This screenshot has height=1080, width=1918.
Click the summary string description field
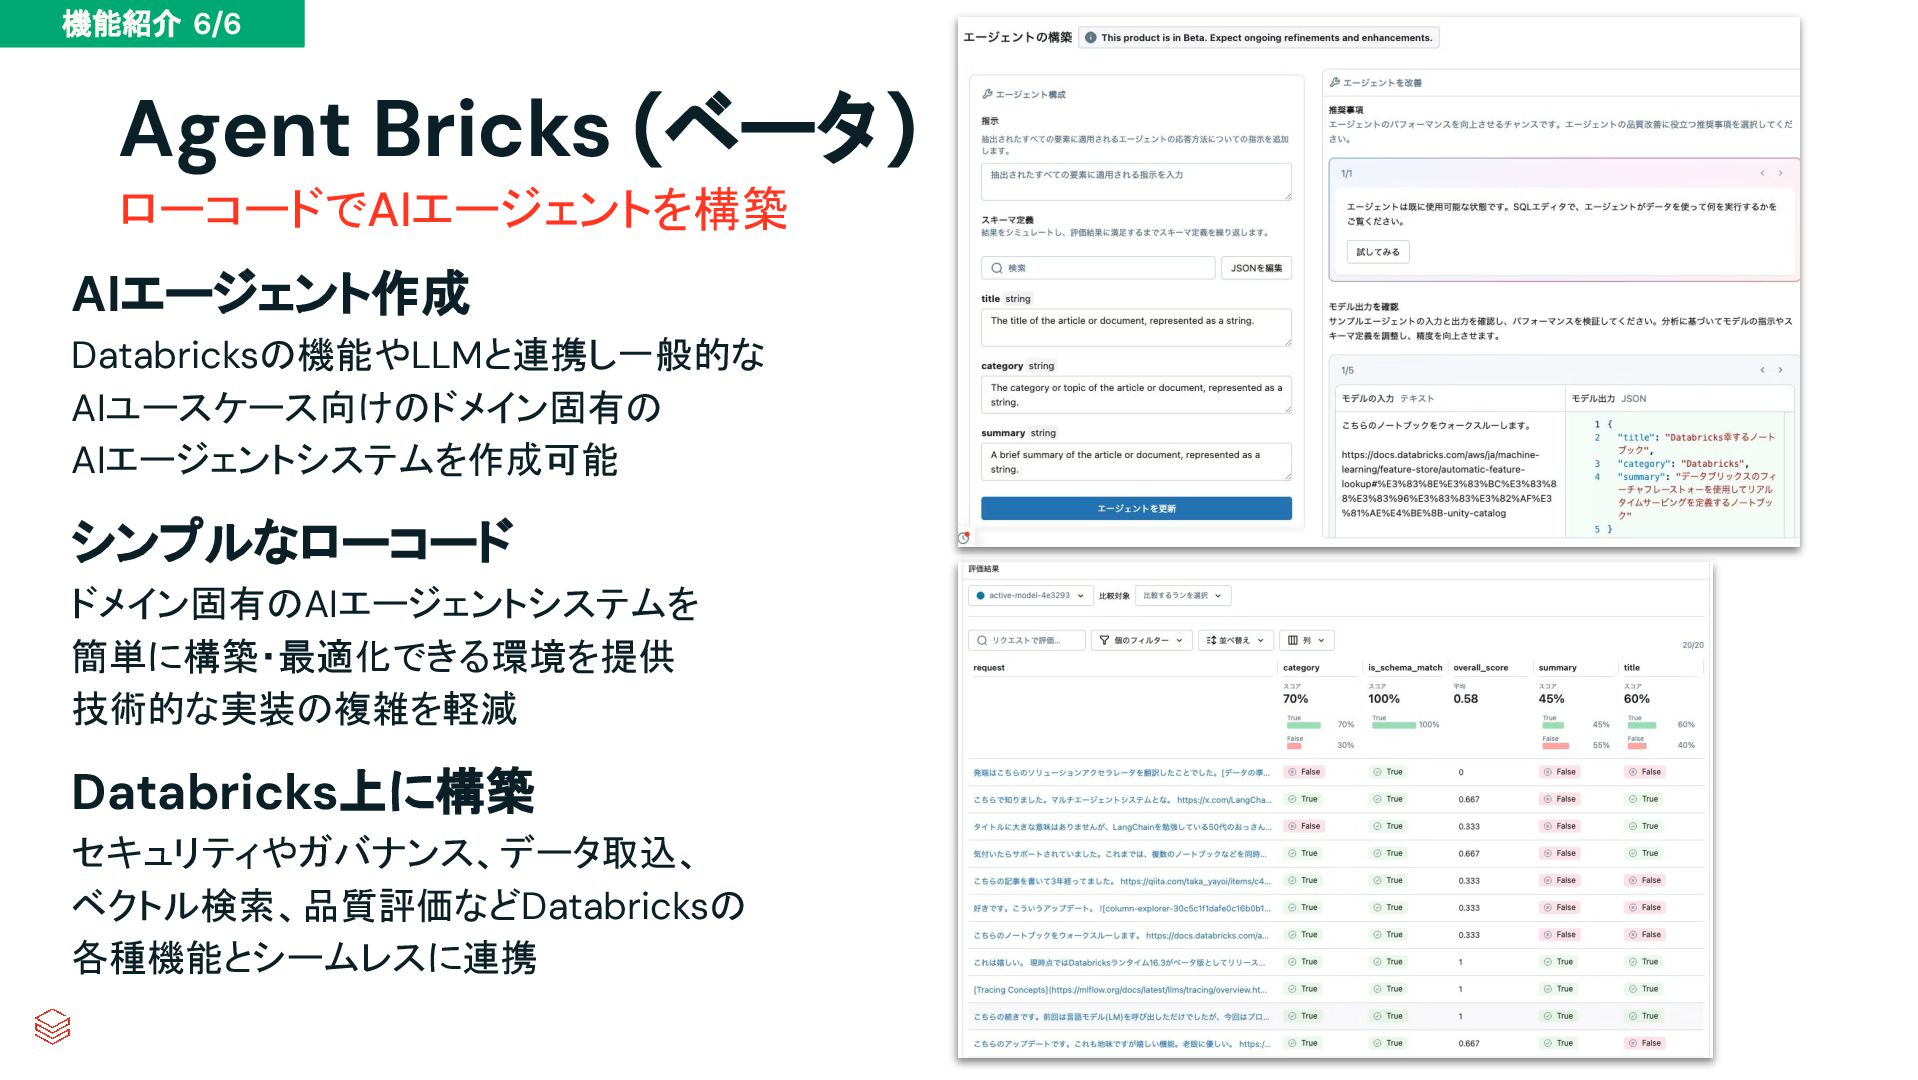coord(1136,462)
